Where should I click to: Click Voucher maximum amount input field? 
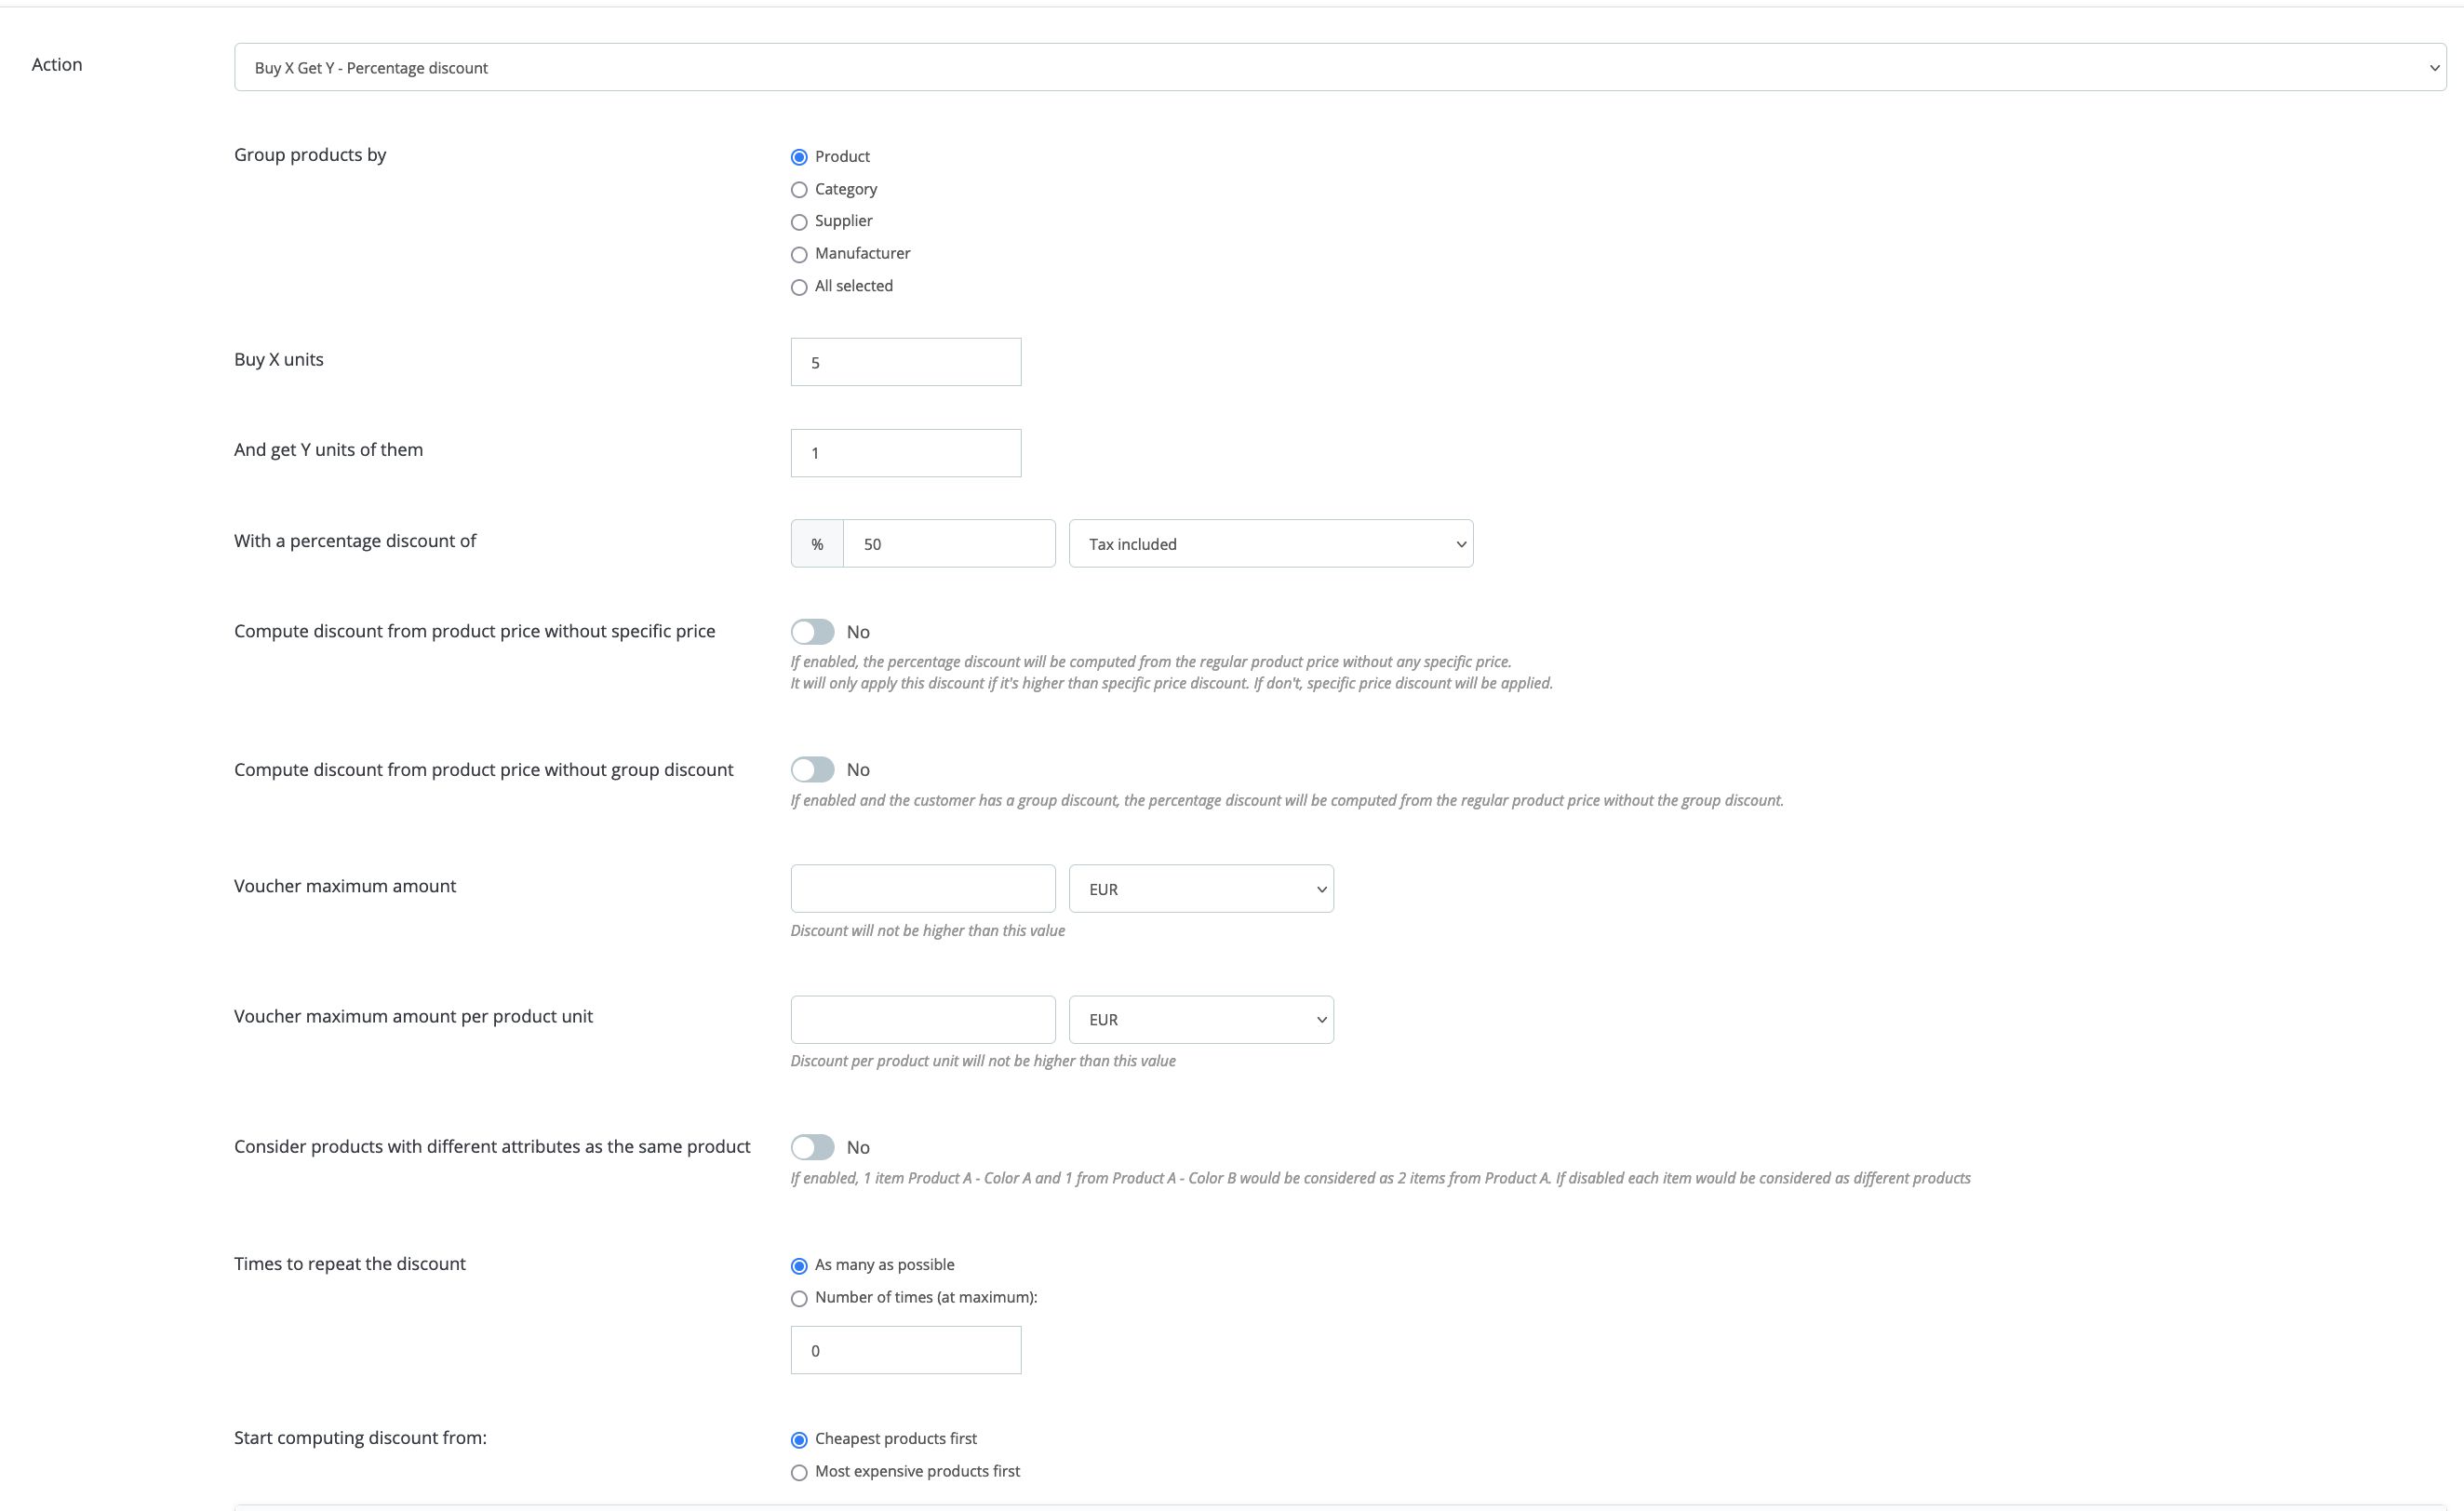tap(922, 889)
